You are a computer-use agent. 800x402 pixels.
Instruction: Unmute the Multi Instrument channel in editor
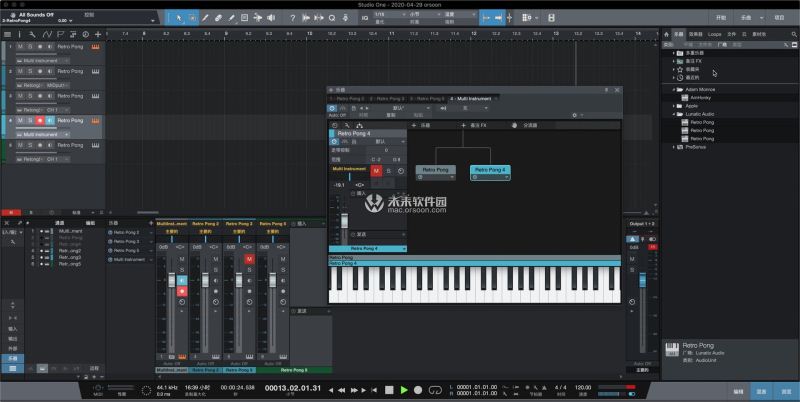[377, 171]
